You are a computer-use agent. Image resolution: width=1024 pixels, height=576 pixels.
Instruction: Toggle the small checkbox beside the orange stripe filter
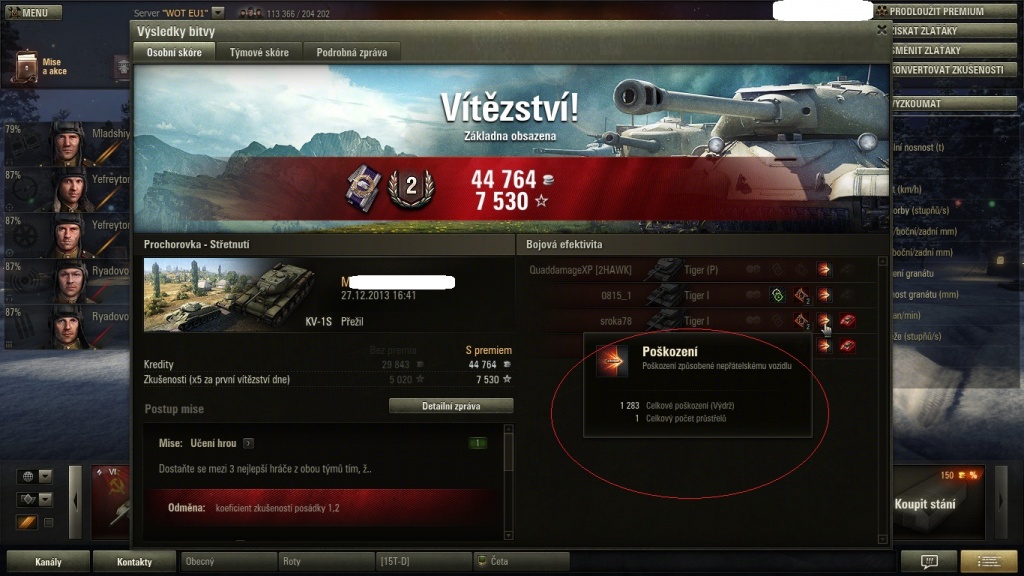pyautogui.click(x=48, y=522)
